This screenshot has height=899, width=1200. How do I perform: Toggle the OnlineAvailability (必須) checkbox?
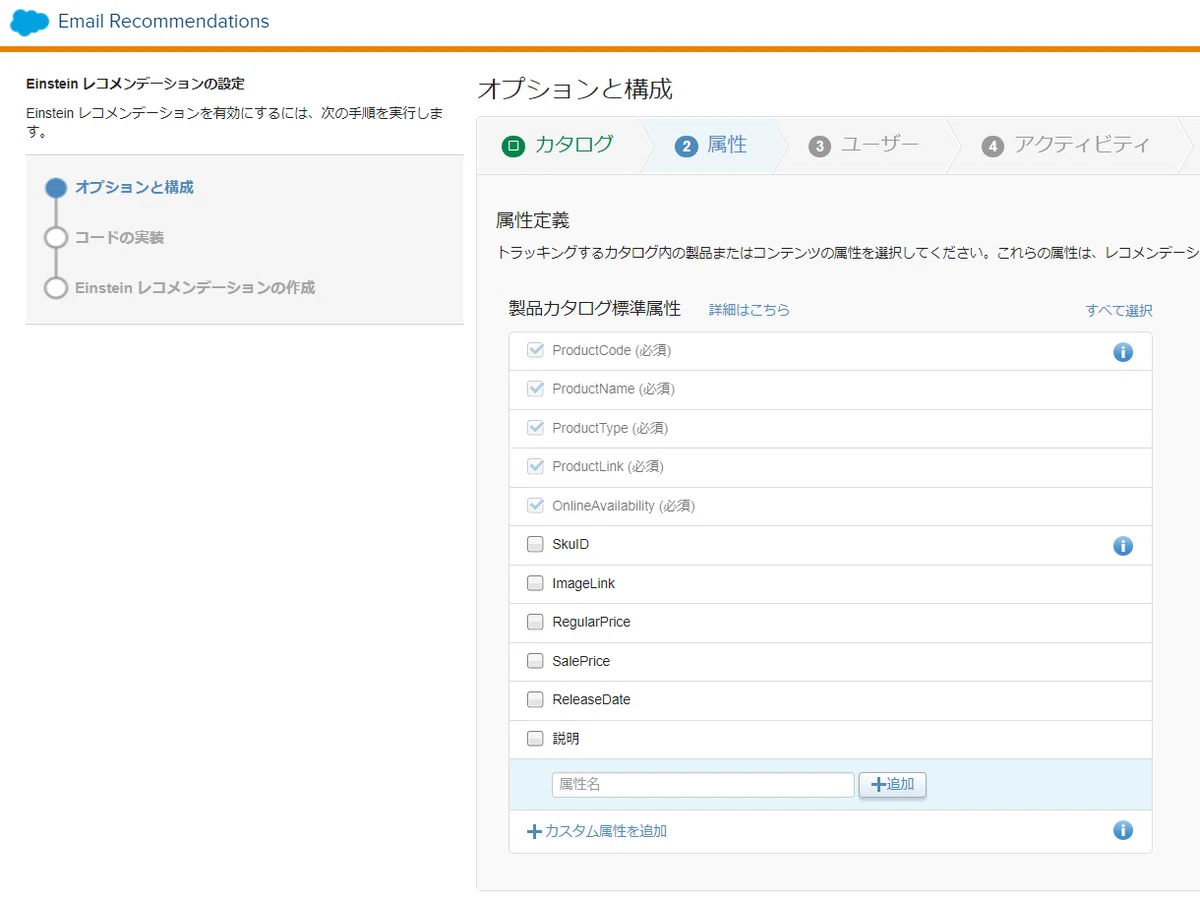pos(535,505)
